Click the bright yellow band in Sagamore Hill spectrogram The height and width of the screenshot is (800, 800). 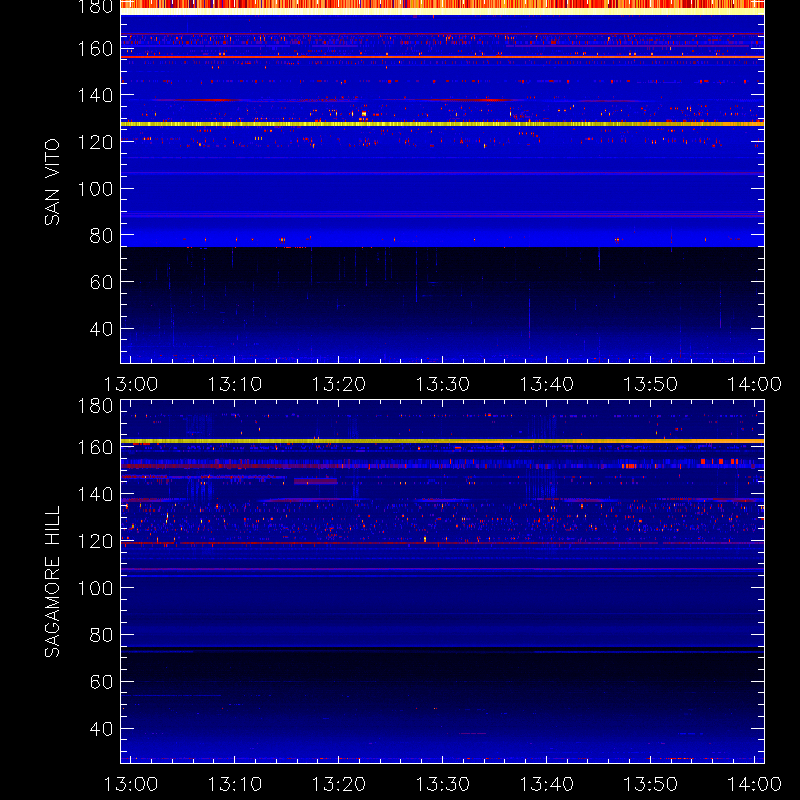point(442,441)
